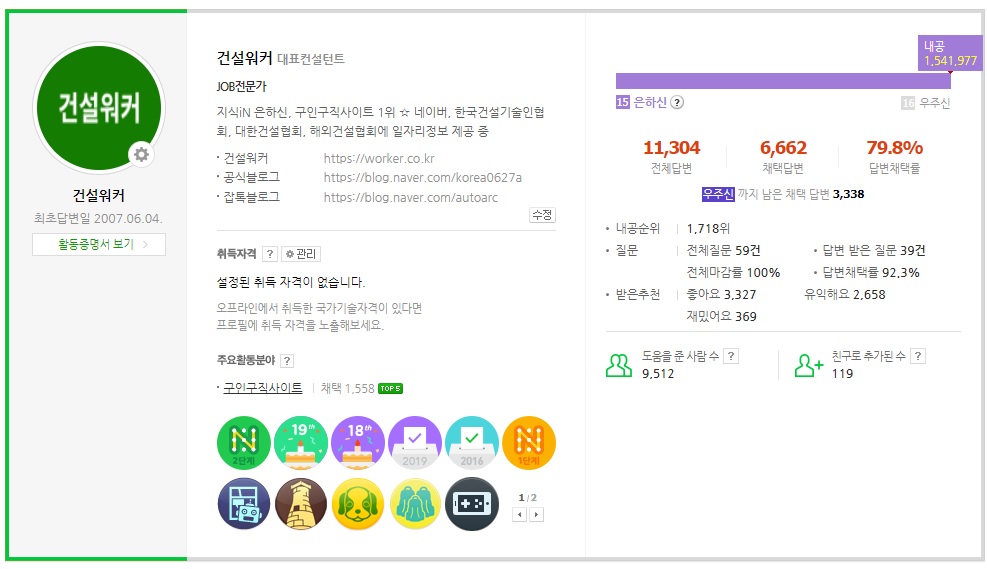The height and width of the screenshot is (569, 987).
Task: Open the blog.naver.com/korea0627a link
Action: click(x=422, y=177)
